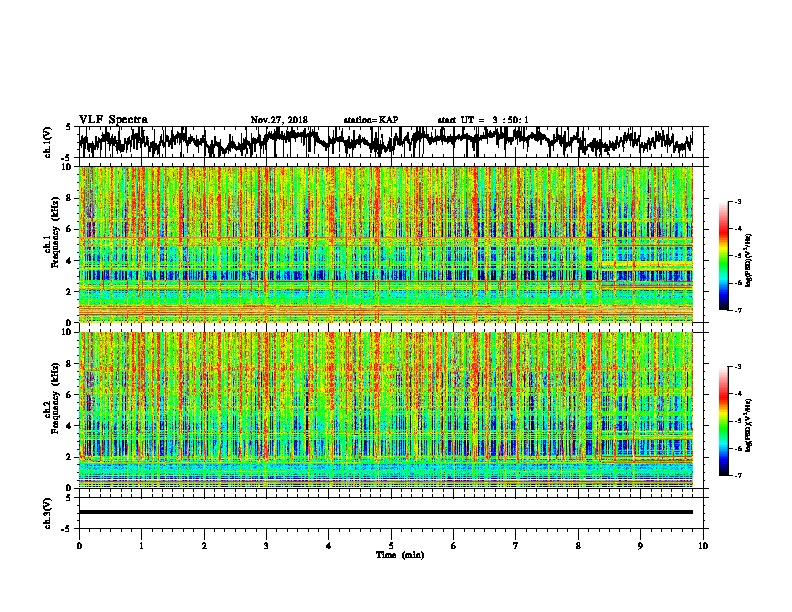Image resolution: width=792 pixels, height=612 pixels.
Task: Click the log(PSD) label beside ch.2 color scale
Action: (x=748, y=425)
